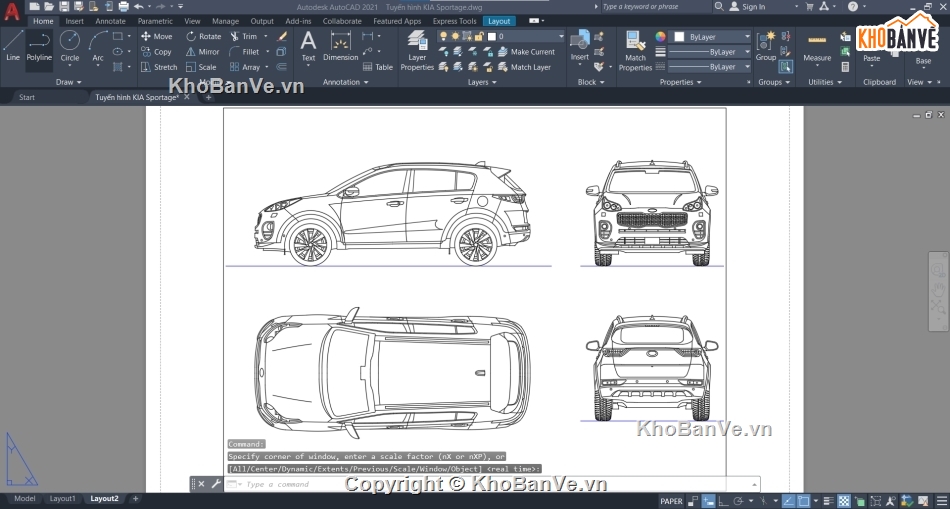Click the Plot printer icon
The width and height of the screenshot is (950, 509).
[124, 7]
